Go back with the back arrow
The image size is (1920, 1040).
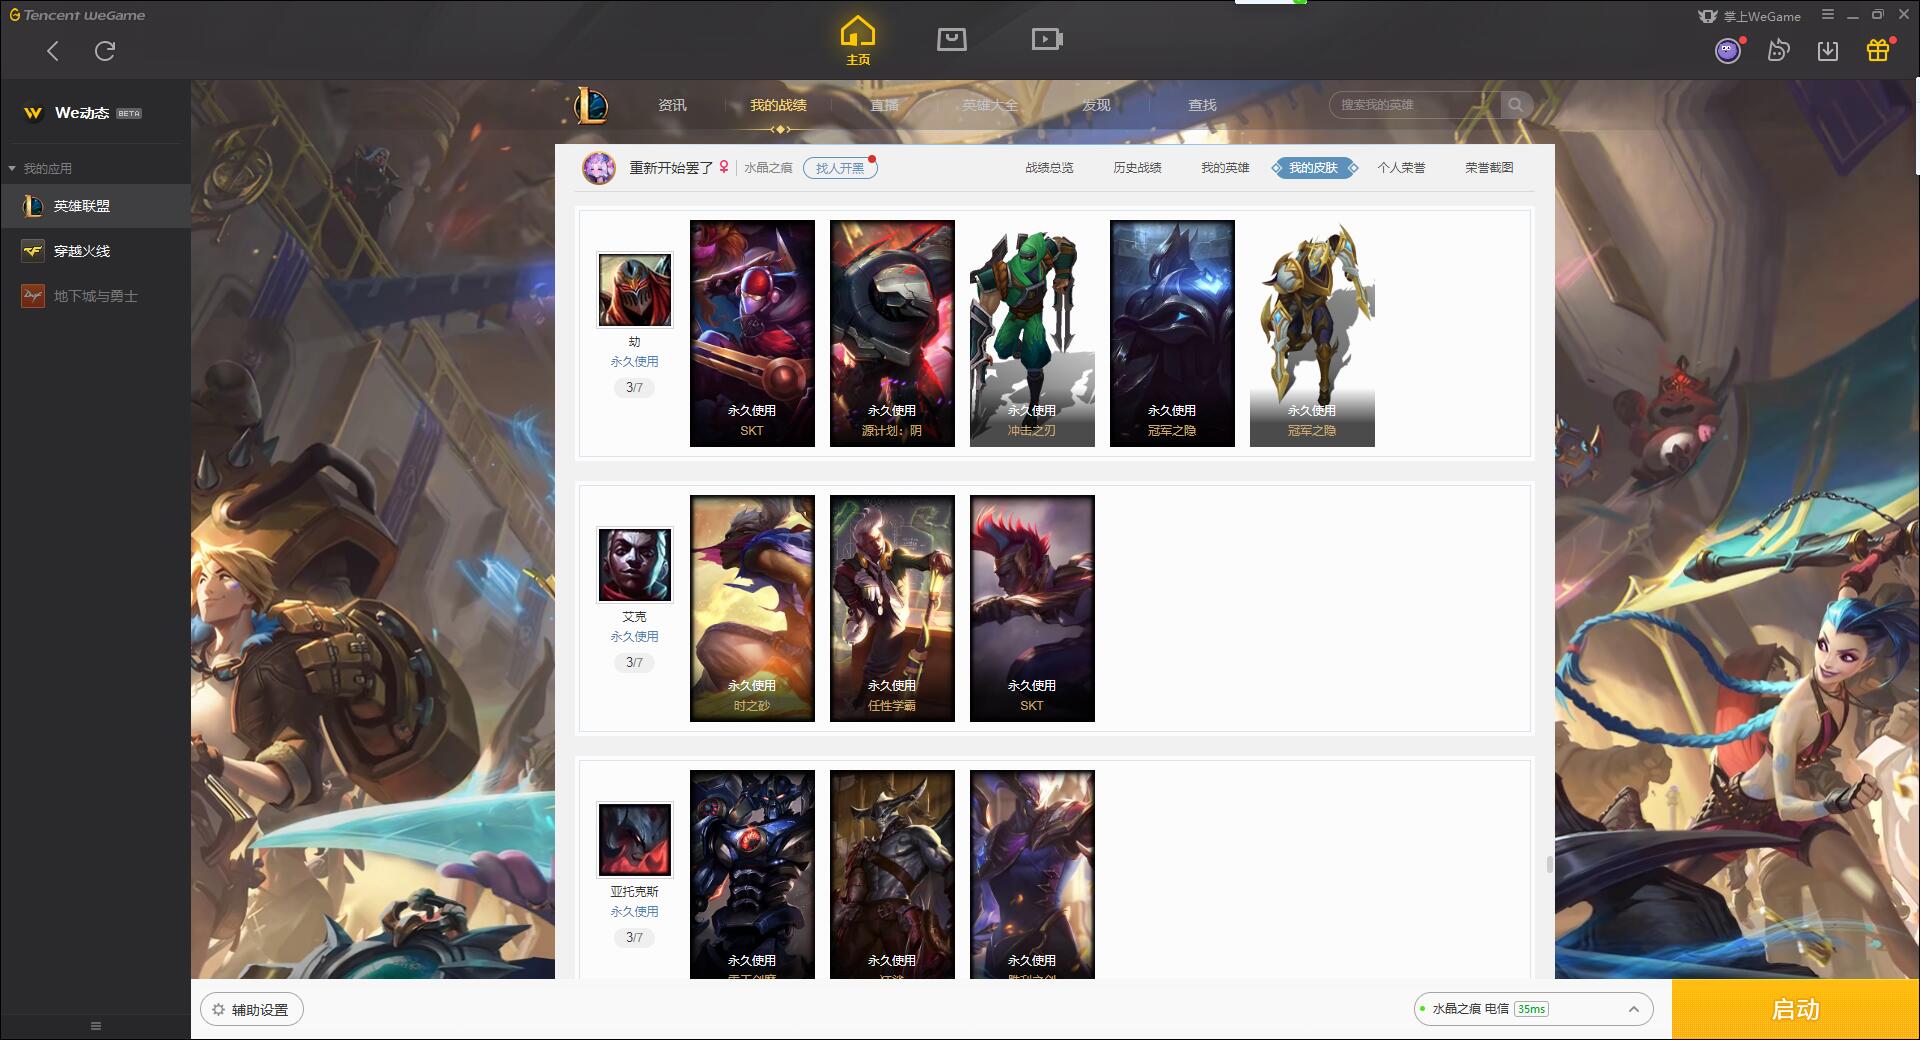[x=53, y=51]
